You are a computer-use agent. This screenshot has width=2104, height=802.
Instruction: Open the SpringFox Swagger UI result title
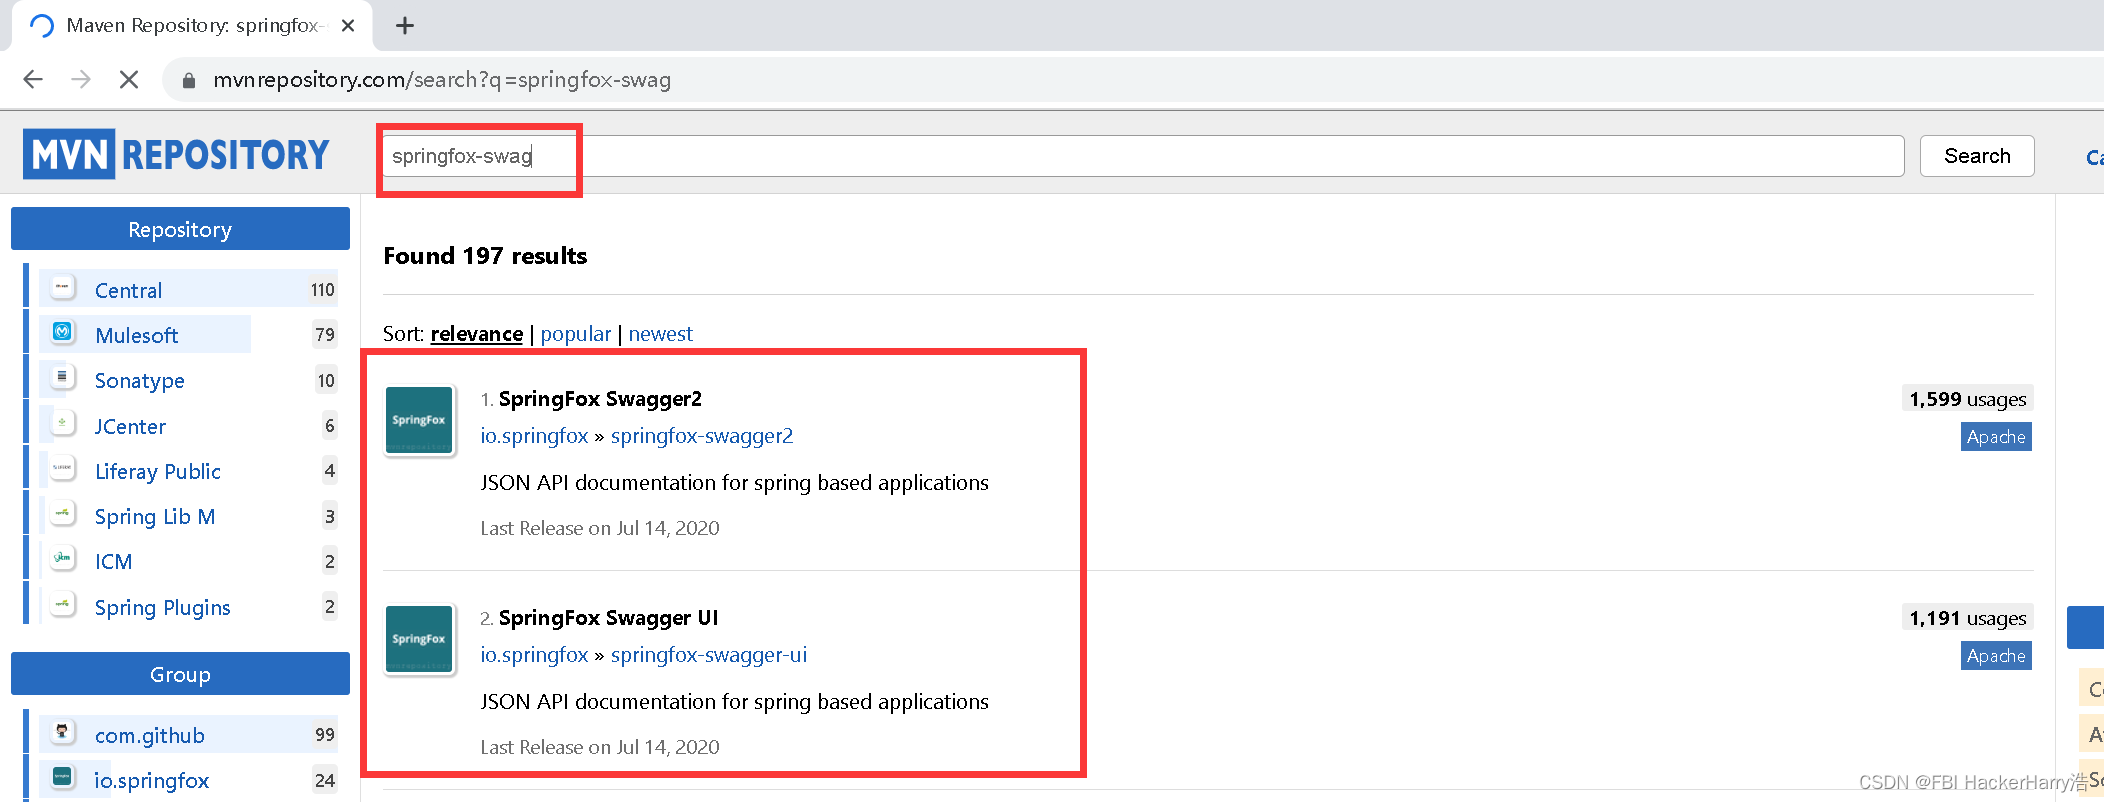tap(609, 618)
